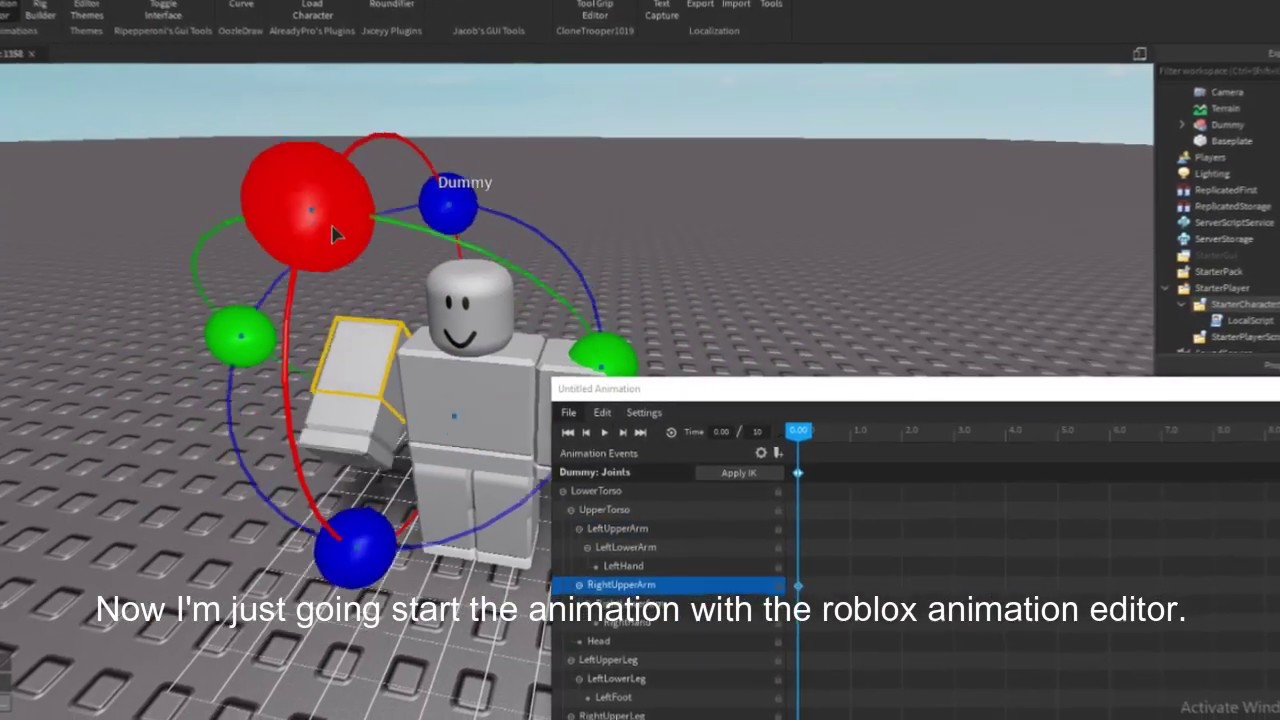Click the Filter workspace search field
Screen dimensions: 1280x720
pyautogui.click(x=1218, y=71)
